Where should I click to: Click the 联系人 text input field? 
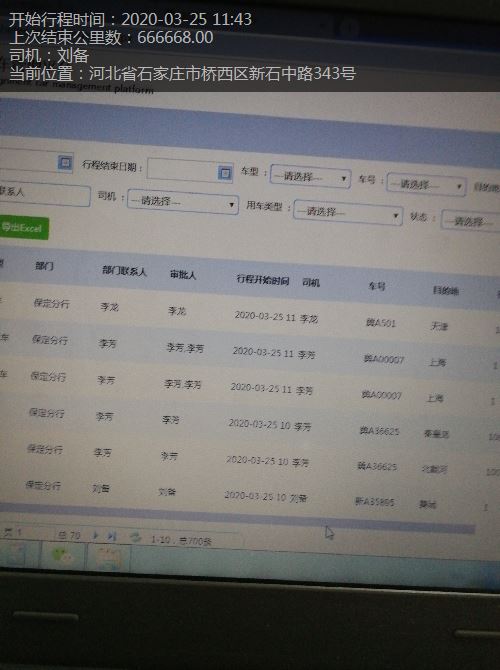[43, 194]
